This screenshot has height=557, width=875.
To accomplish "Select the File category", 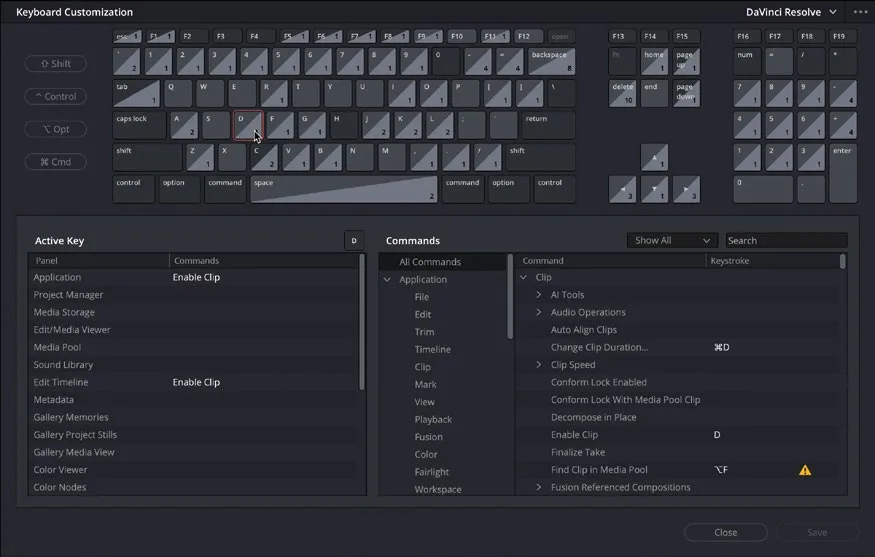I will (x=422, y=297).
